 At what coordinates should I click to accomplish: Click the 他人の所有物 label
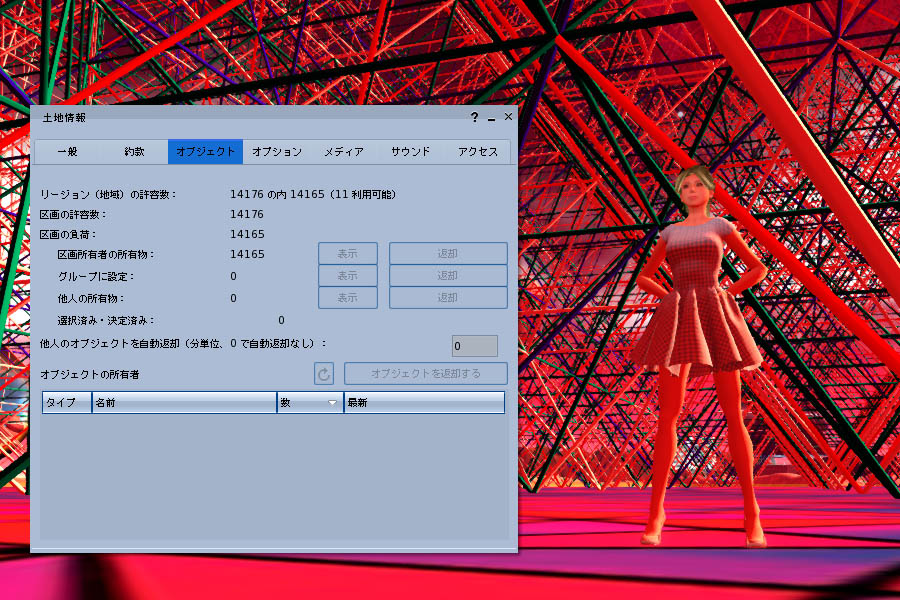91,299
